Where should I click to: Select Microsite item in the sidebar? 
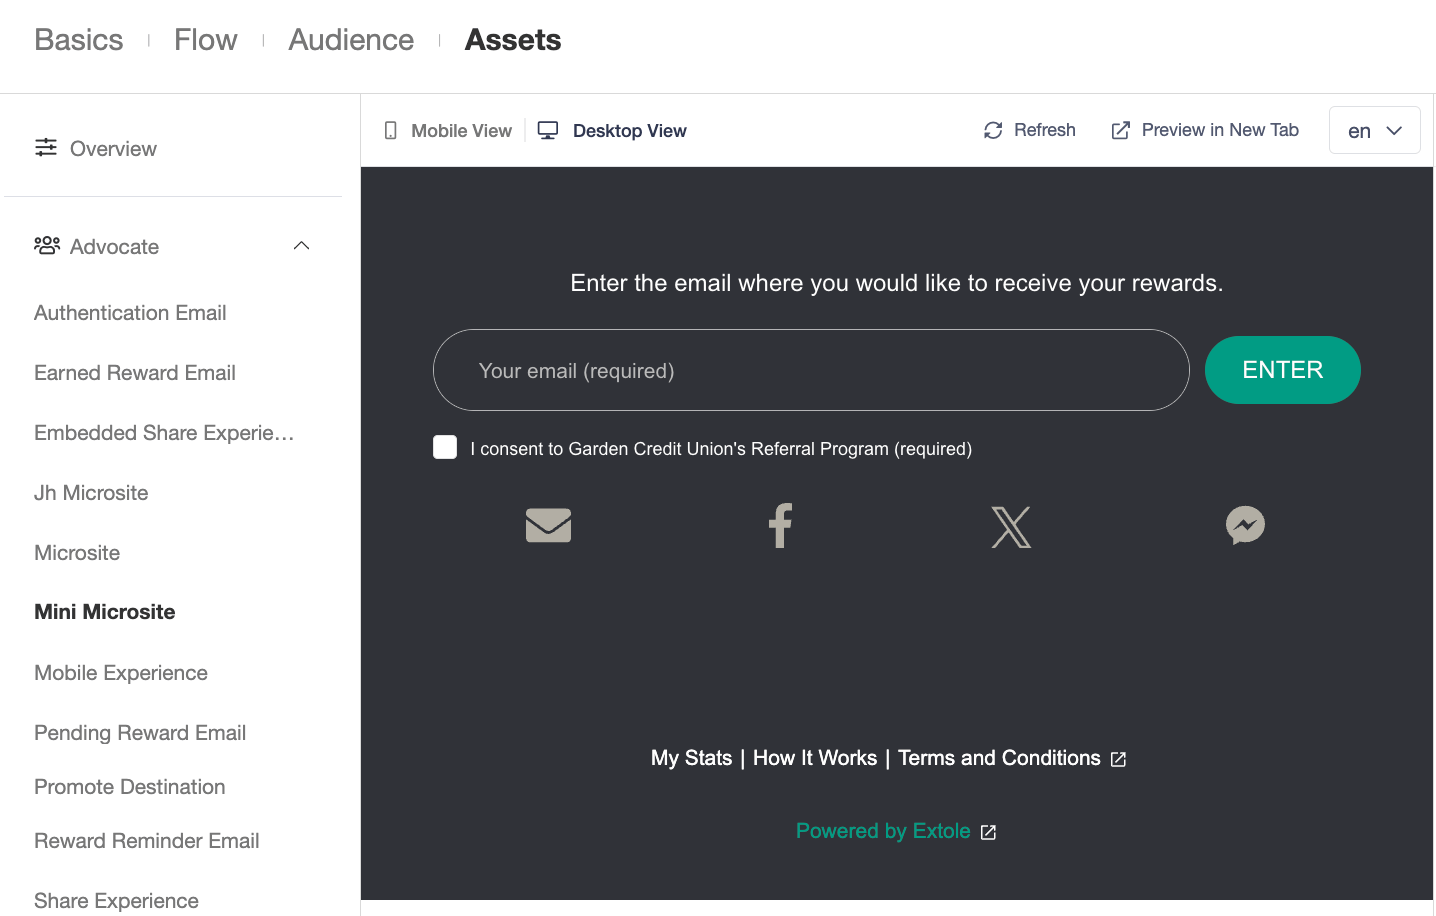(77, 553)
